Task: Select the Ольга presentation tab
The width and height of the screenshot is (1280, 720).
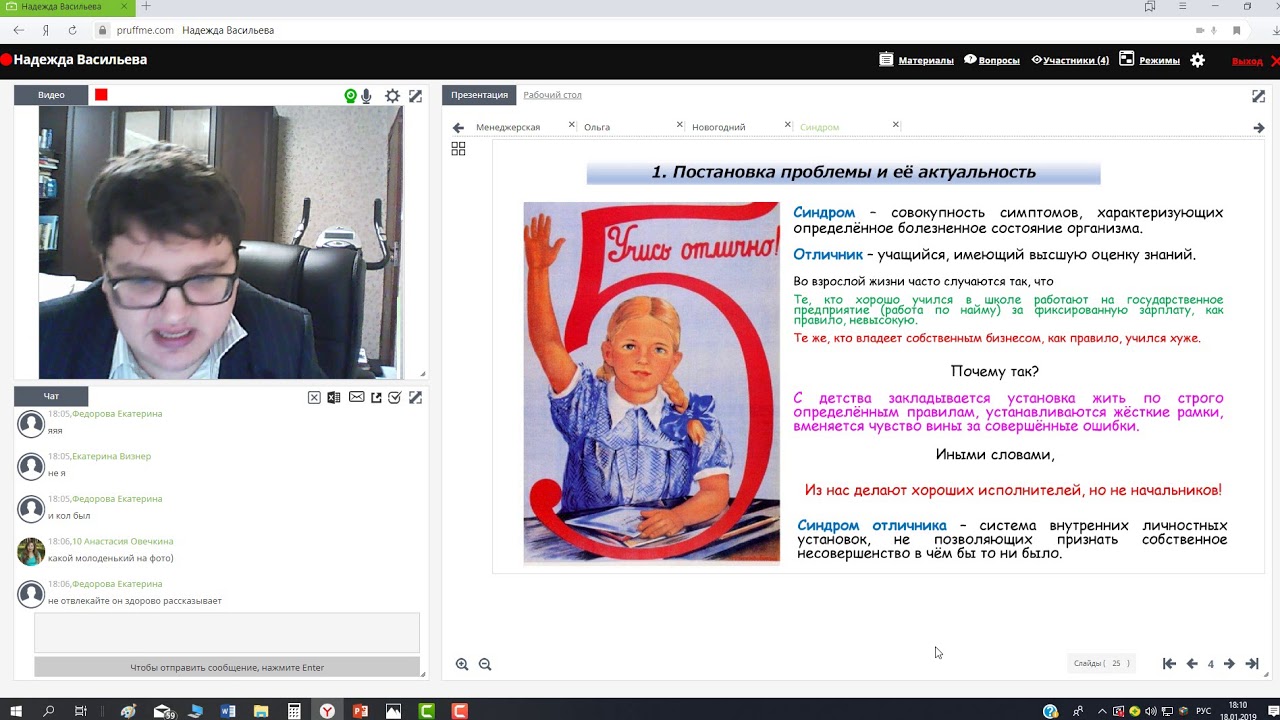Action: coord(597,127)
